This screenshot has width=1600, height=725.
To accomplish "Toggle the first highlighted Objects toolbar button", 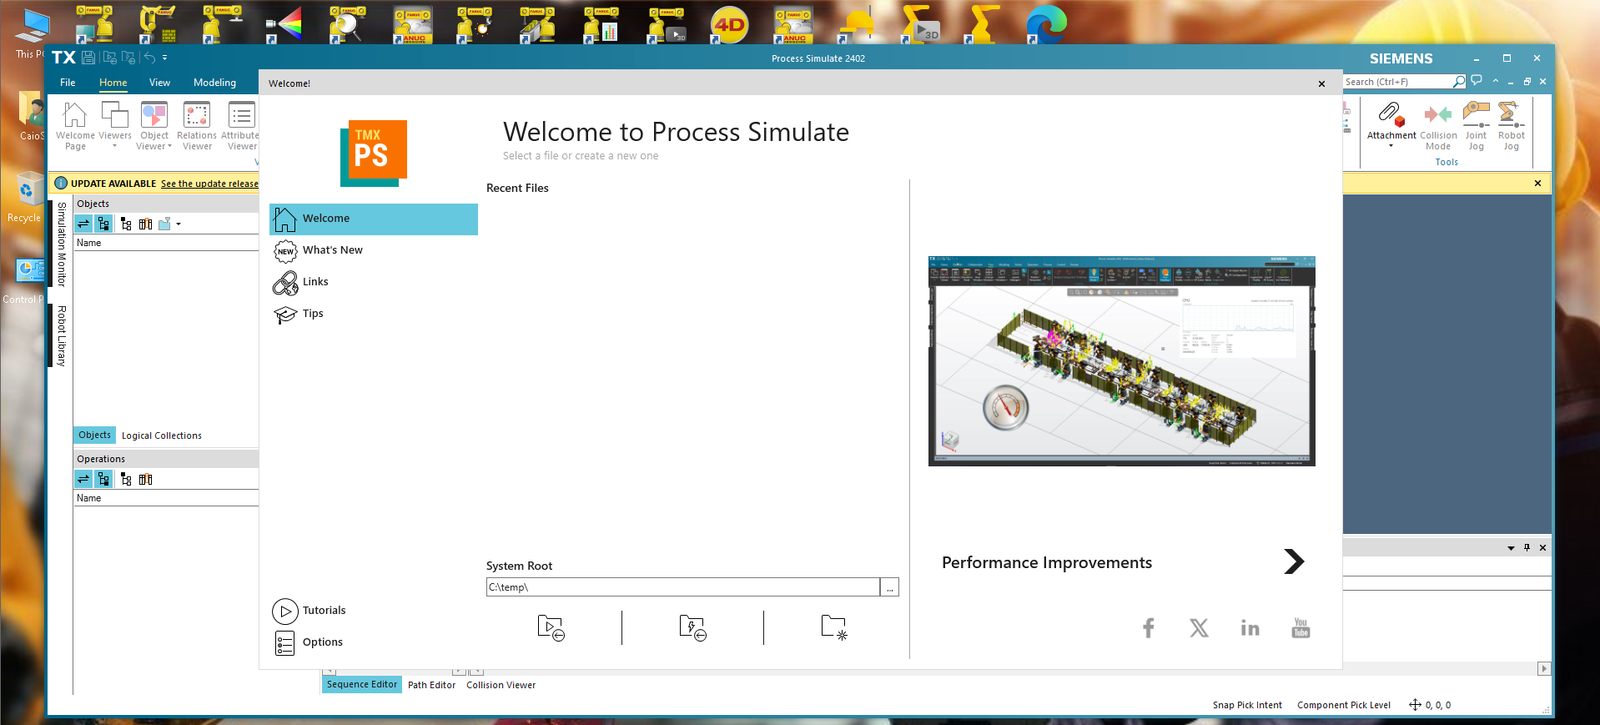I will tap(84, 224).
